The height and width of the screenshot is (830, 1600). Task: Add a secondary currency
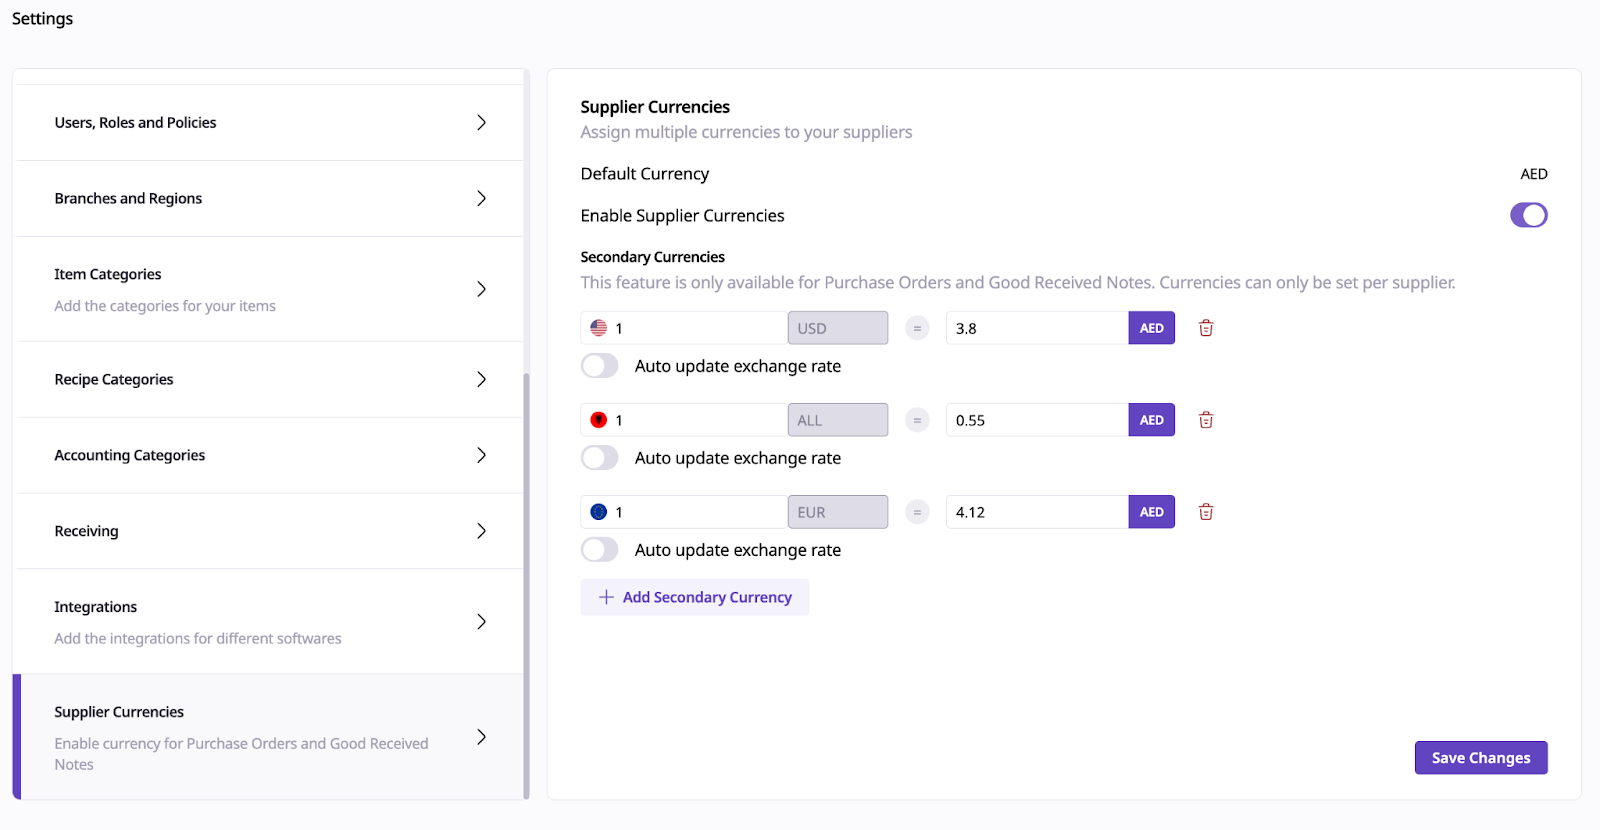[695, 597]
